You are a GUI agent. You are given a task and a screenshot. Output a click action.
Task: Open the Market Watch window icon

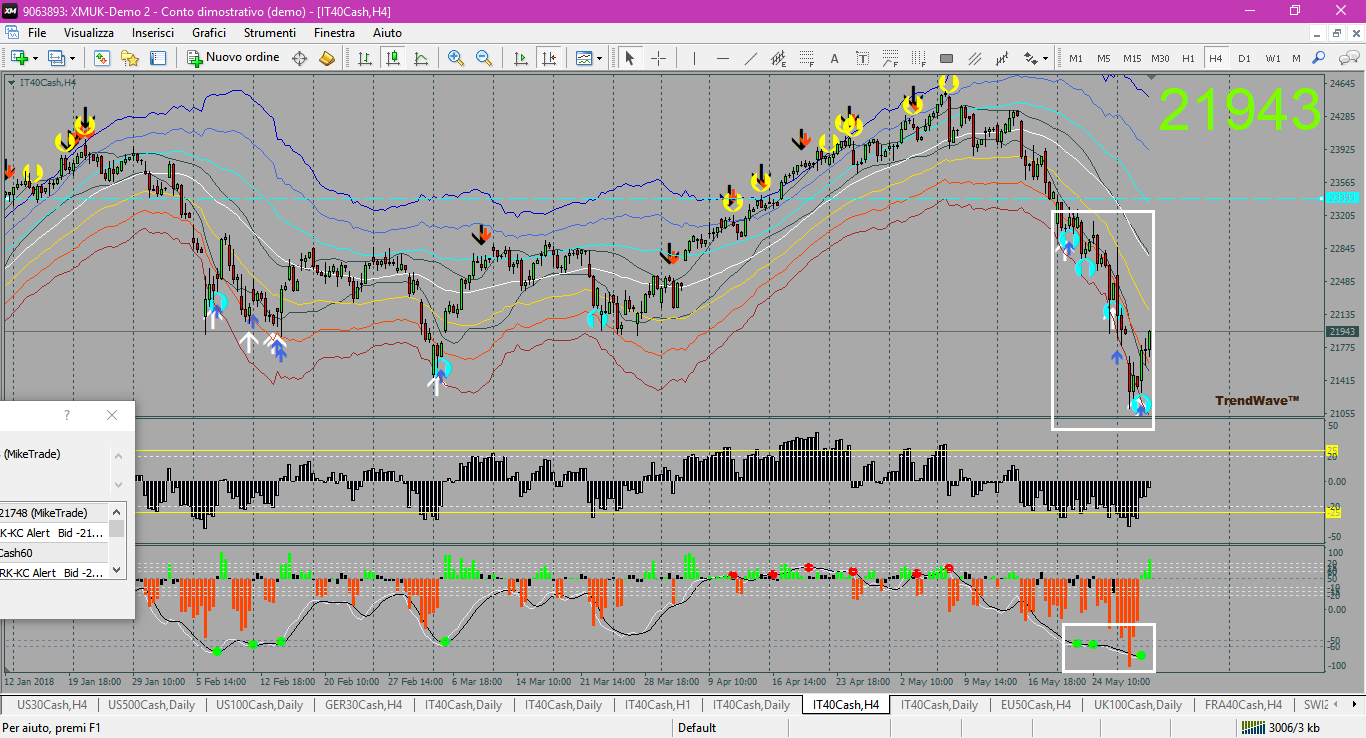coord(102,58)
